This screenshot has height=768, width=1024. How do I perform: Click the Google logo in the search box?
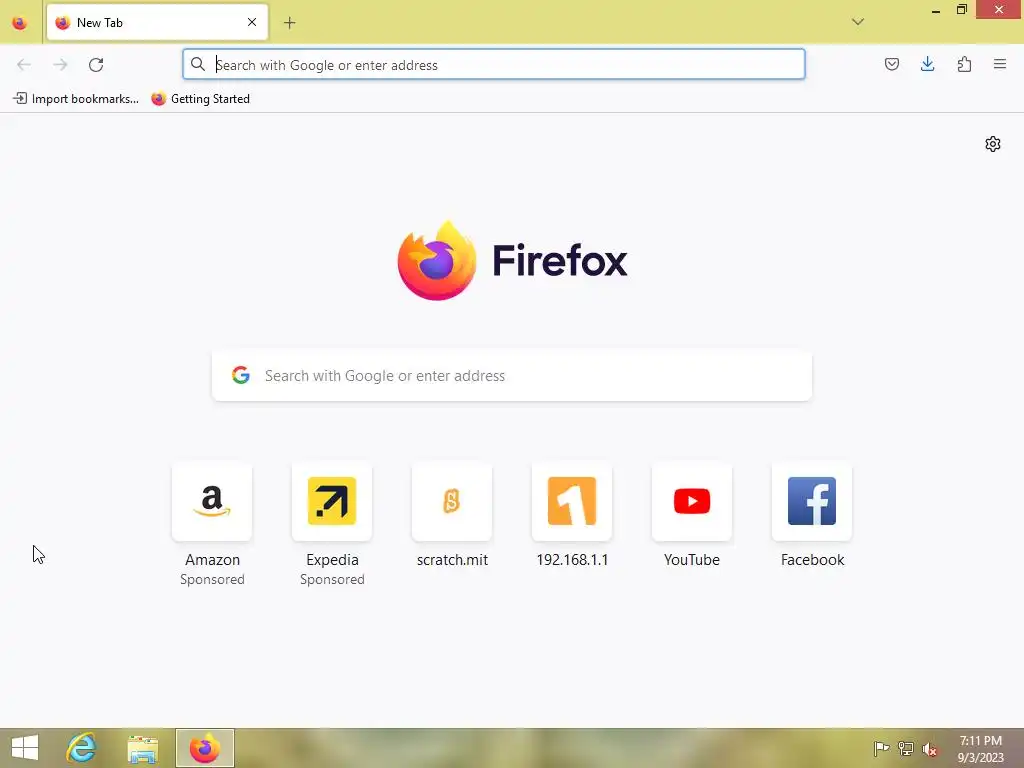point(241,375)
